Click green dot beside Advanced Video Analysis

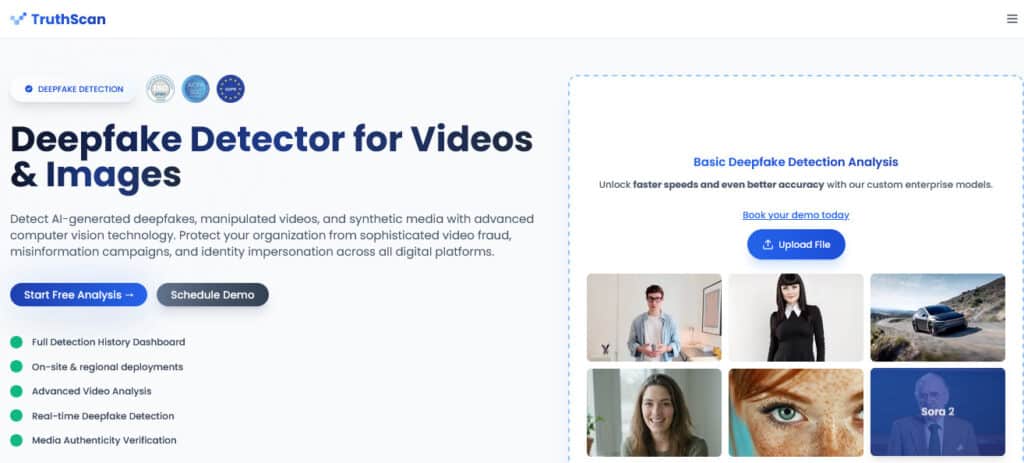click(x=16, y=391)
